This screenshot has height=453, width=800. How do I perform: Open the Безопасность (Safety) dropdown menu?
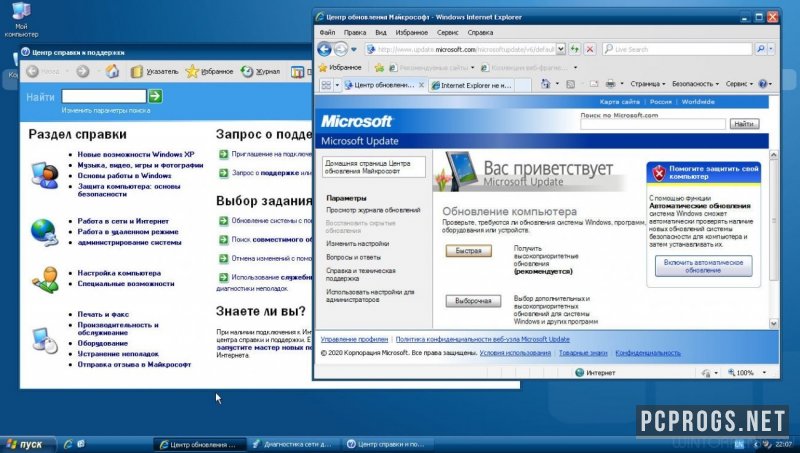pos(695,84)
